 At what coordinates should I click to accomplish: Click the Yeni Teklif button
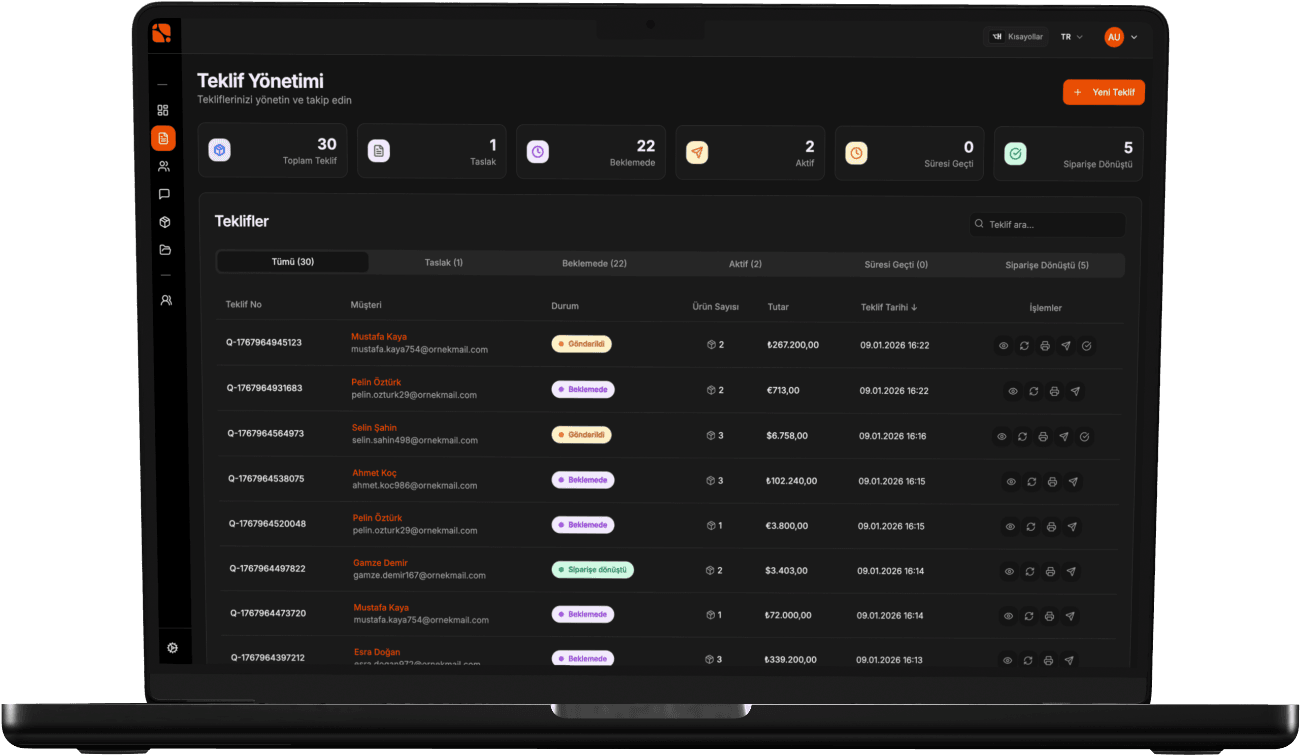click(x=1103, y=92)
